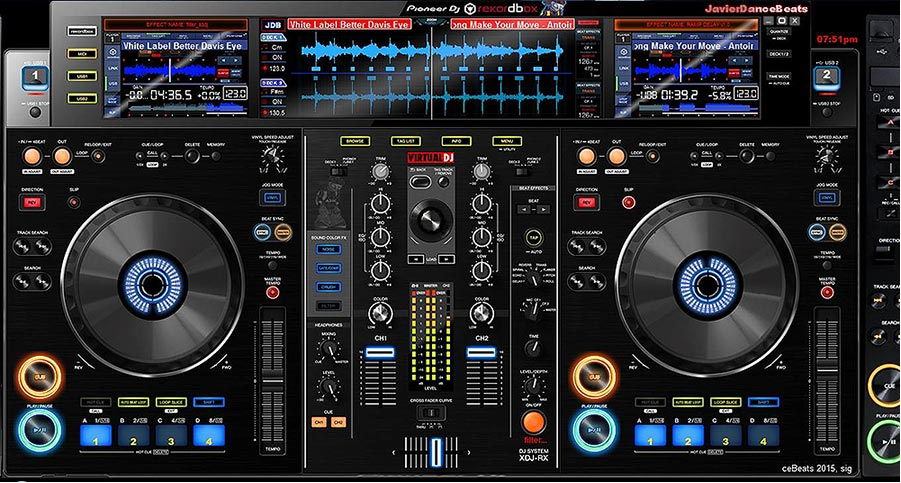Store cue with left deck MEMORY button

coord(215,156)
